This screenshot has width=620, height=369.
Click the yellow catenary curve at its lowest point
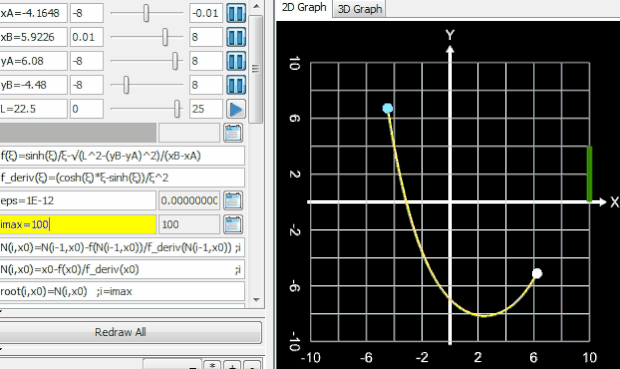484,315
